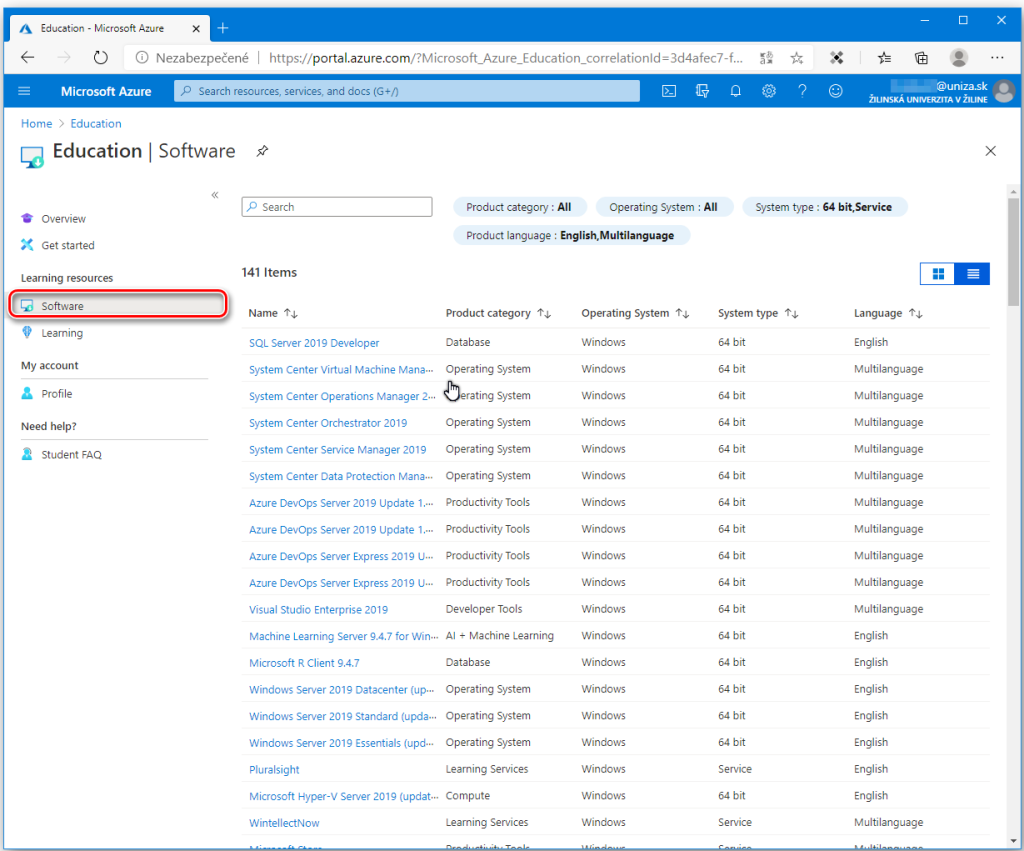Show Azure notifications bell

point(736,91)
